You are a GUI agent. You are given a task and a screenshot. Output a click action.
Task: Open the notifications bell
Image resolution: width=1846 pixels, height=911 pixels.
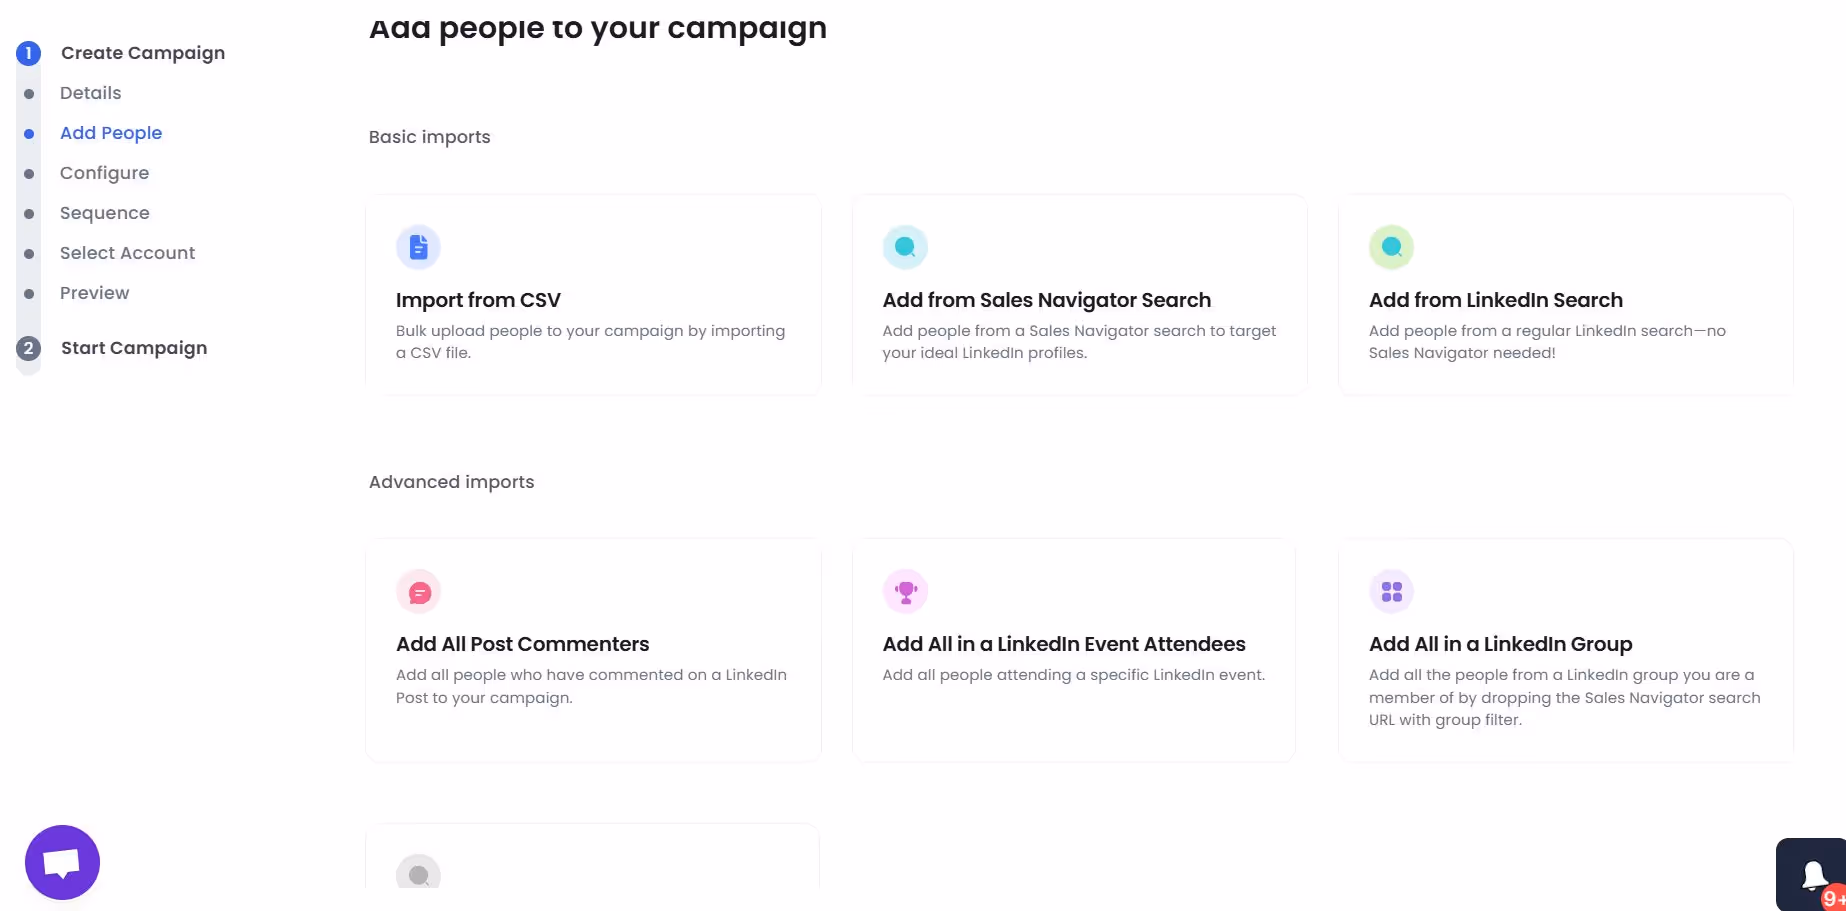(1814, 873)
